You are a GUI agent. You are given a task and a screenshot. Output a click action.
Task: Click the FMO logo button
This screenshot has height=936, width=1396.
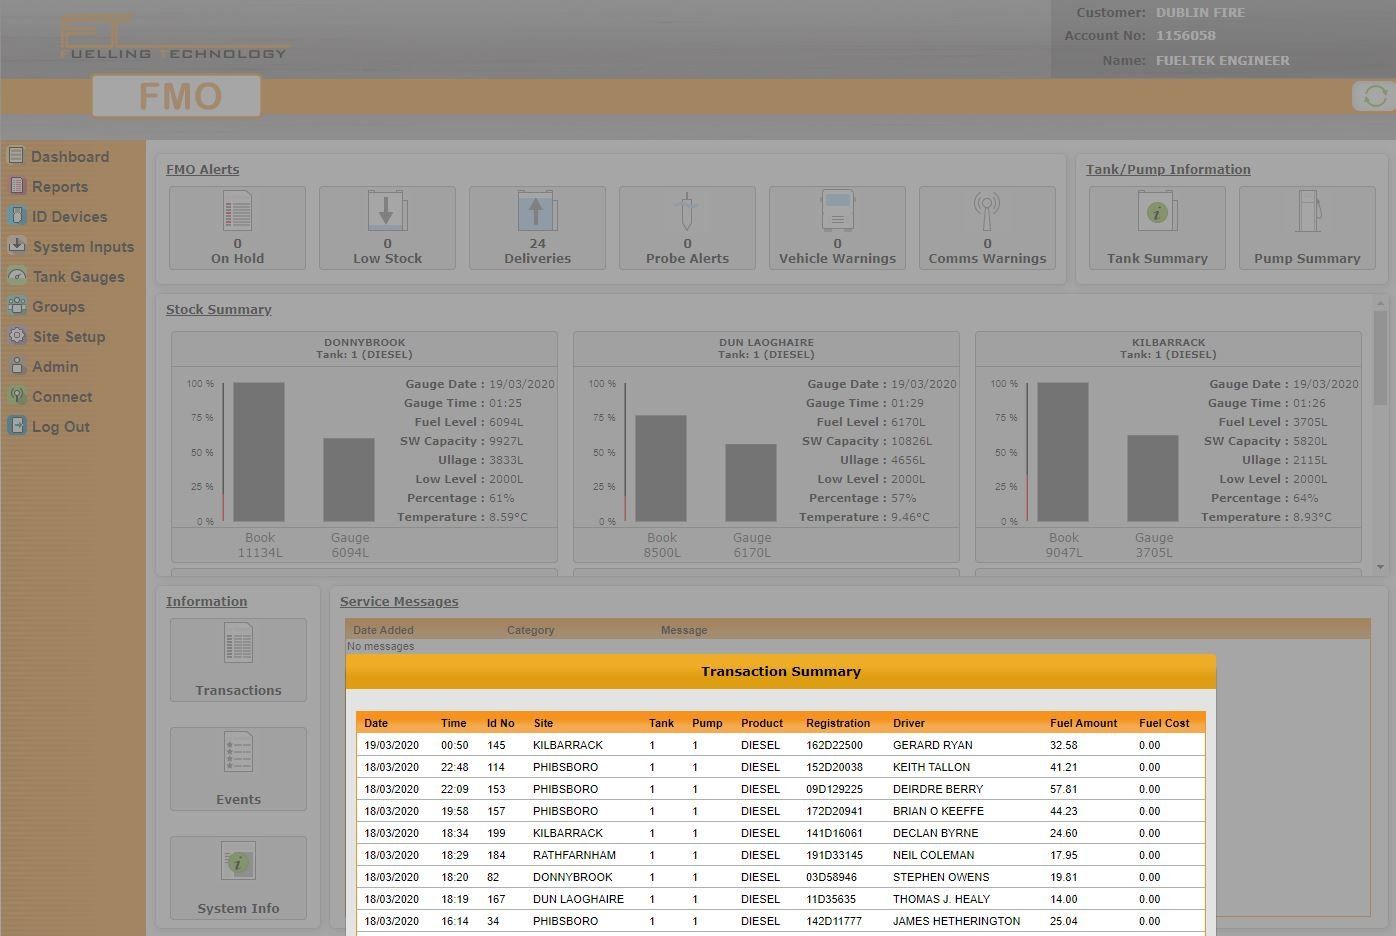coord(177,96)
